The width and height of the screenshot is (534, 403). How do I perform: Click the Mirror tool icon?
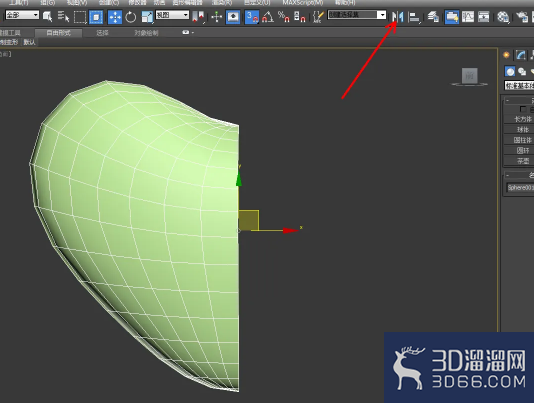pyautogui.click(x=397, y=16)
